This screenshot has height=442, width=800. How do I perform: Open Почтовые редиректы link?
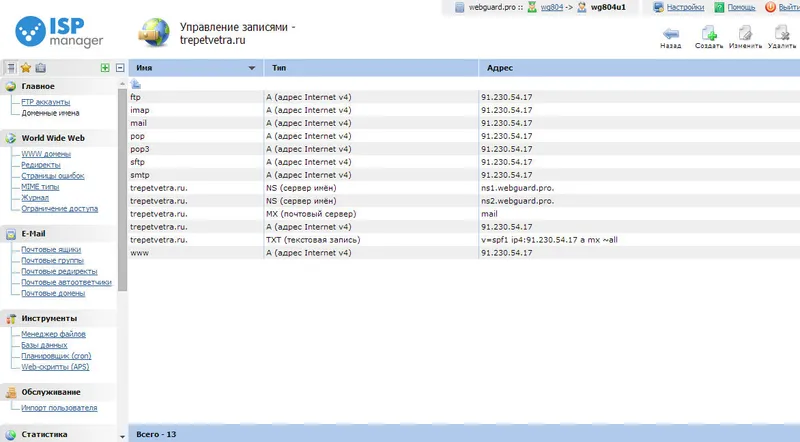point(59,271)
